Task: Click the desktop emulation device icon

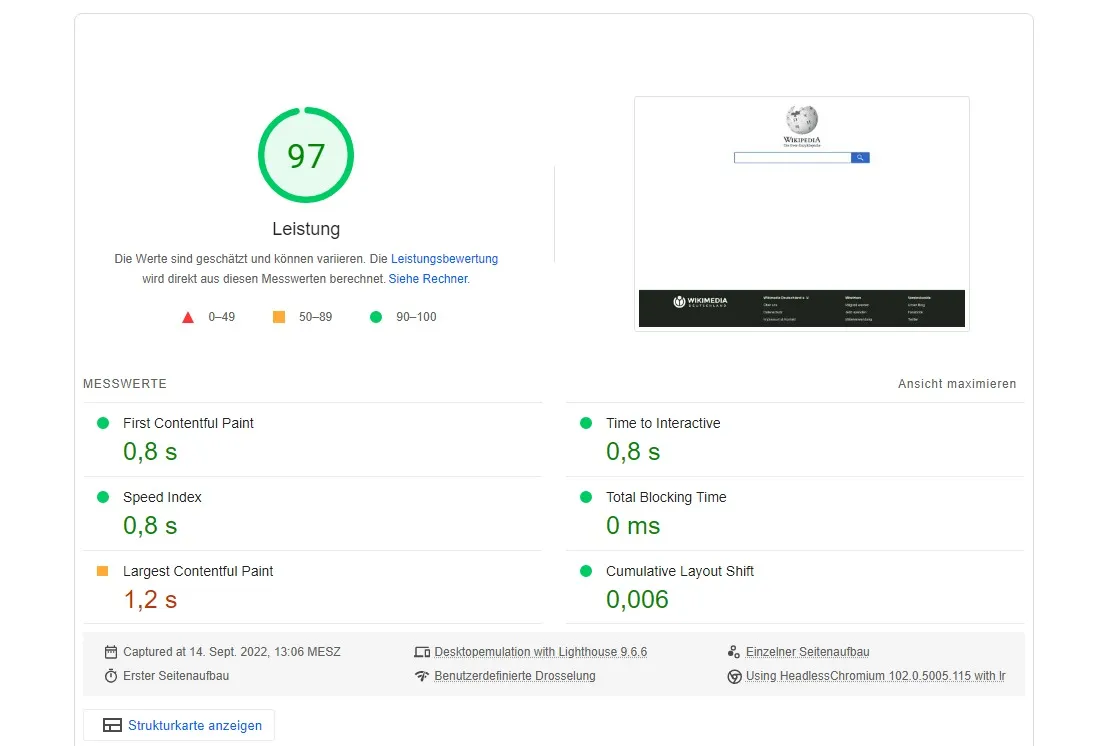Action: point(422,652)
